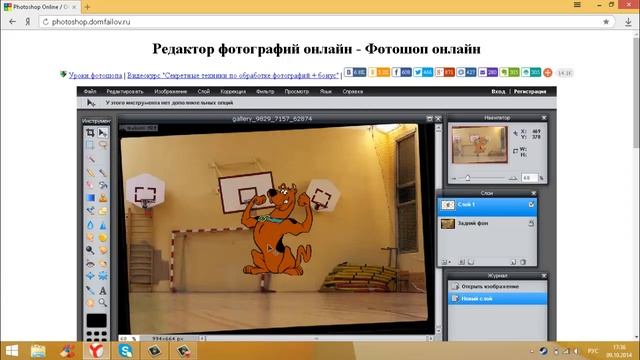The width and height of the screenshot is (640, 360).
Task: Close the Журнал panel
Action: [544, 276]
